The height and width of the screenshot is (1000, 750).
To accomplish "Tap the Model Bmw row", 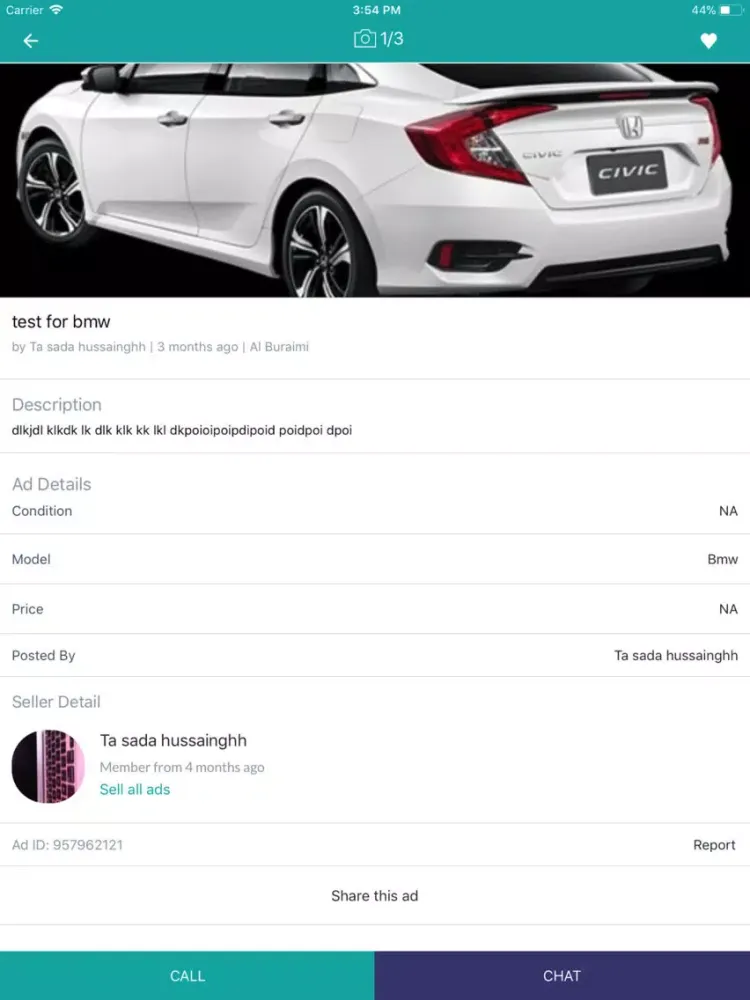I will pos(375,559).
